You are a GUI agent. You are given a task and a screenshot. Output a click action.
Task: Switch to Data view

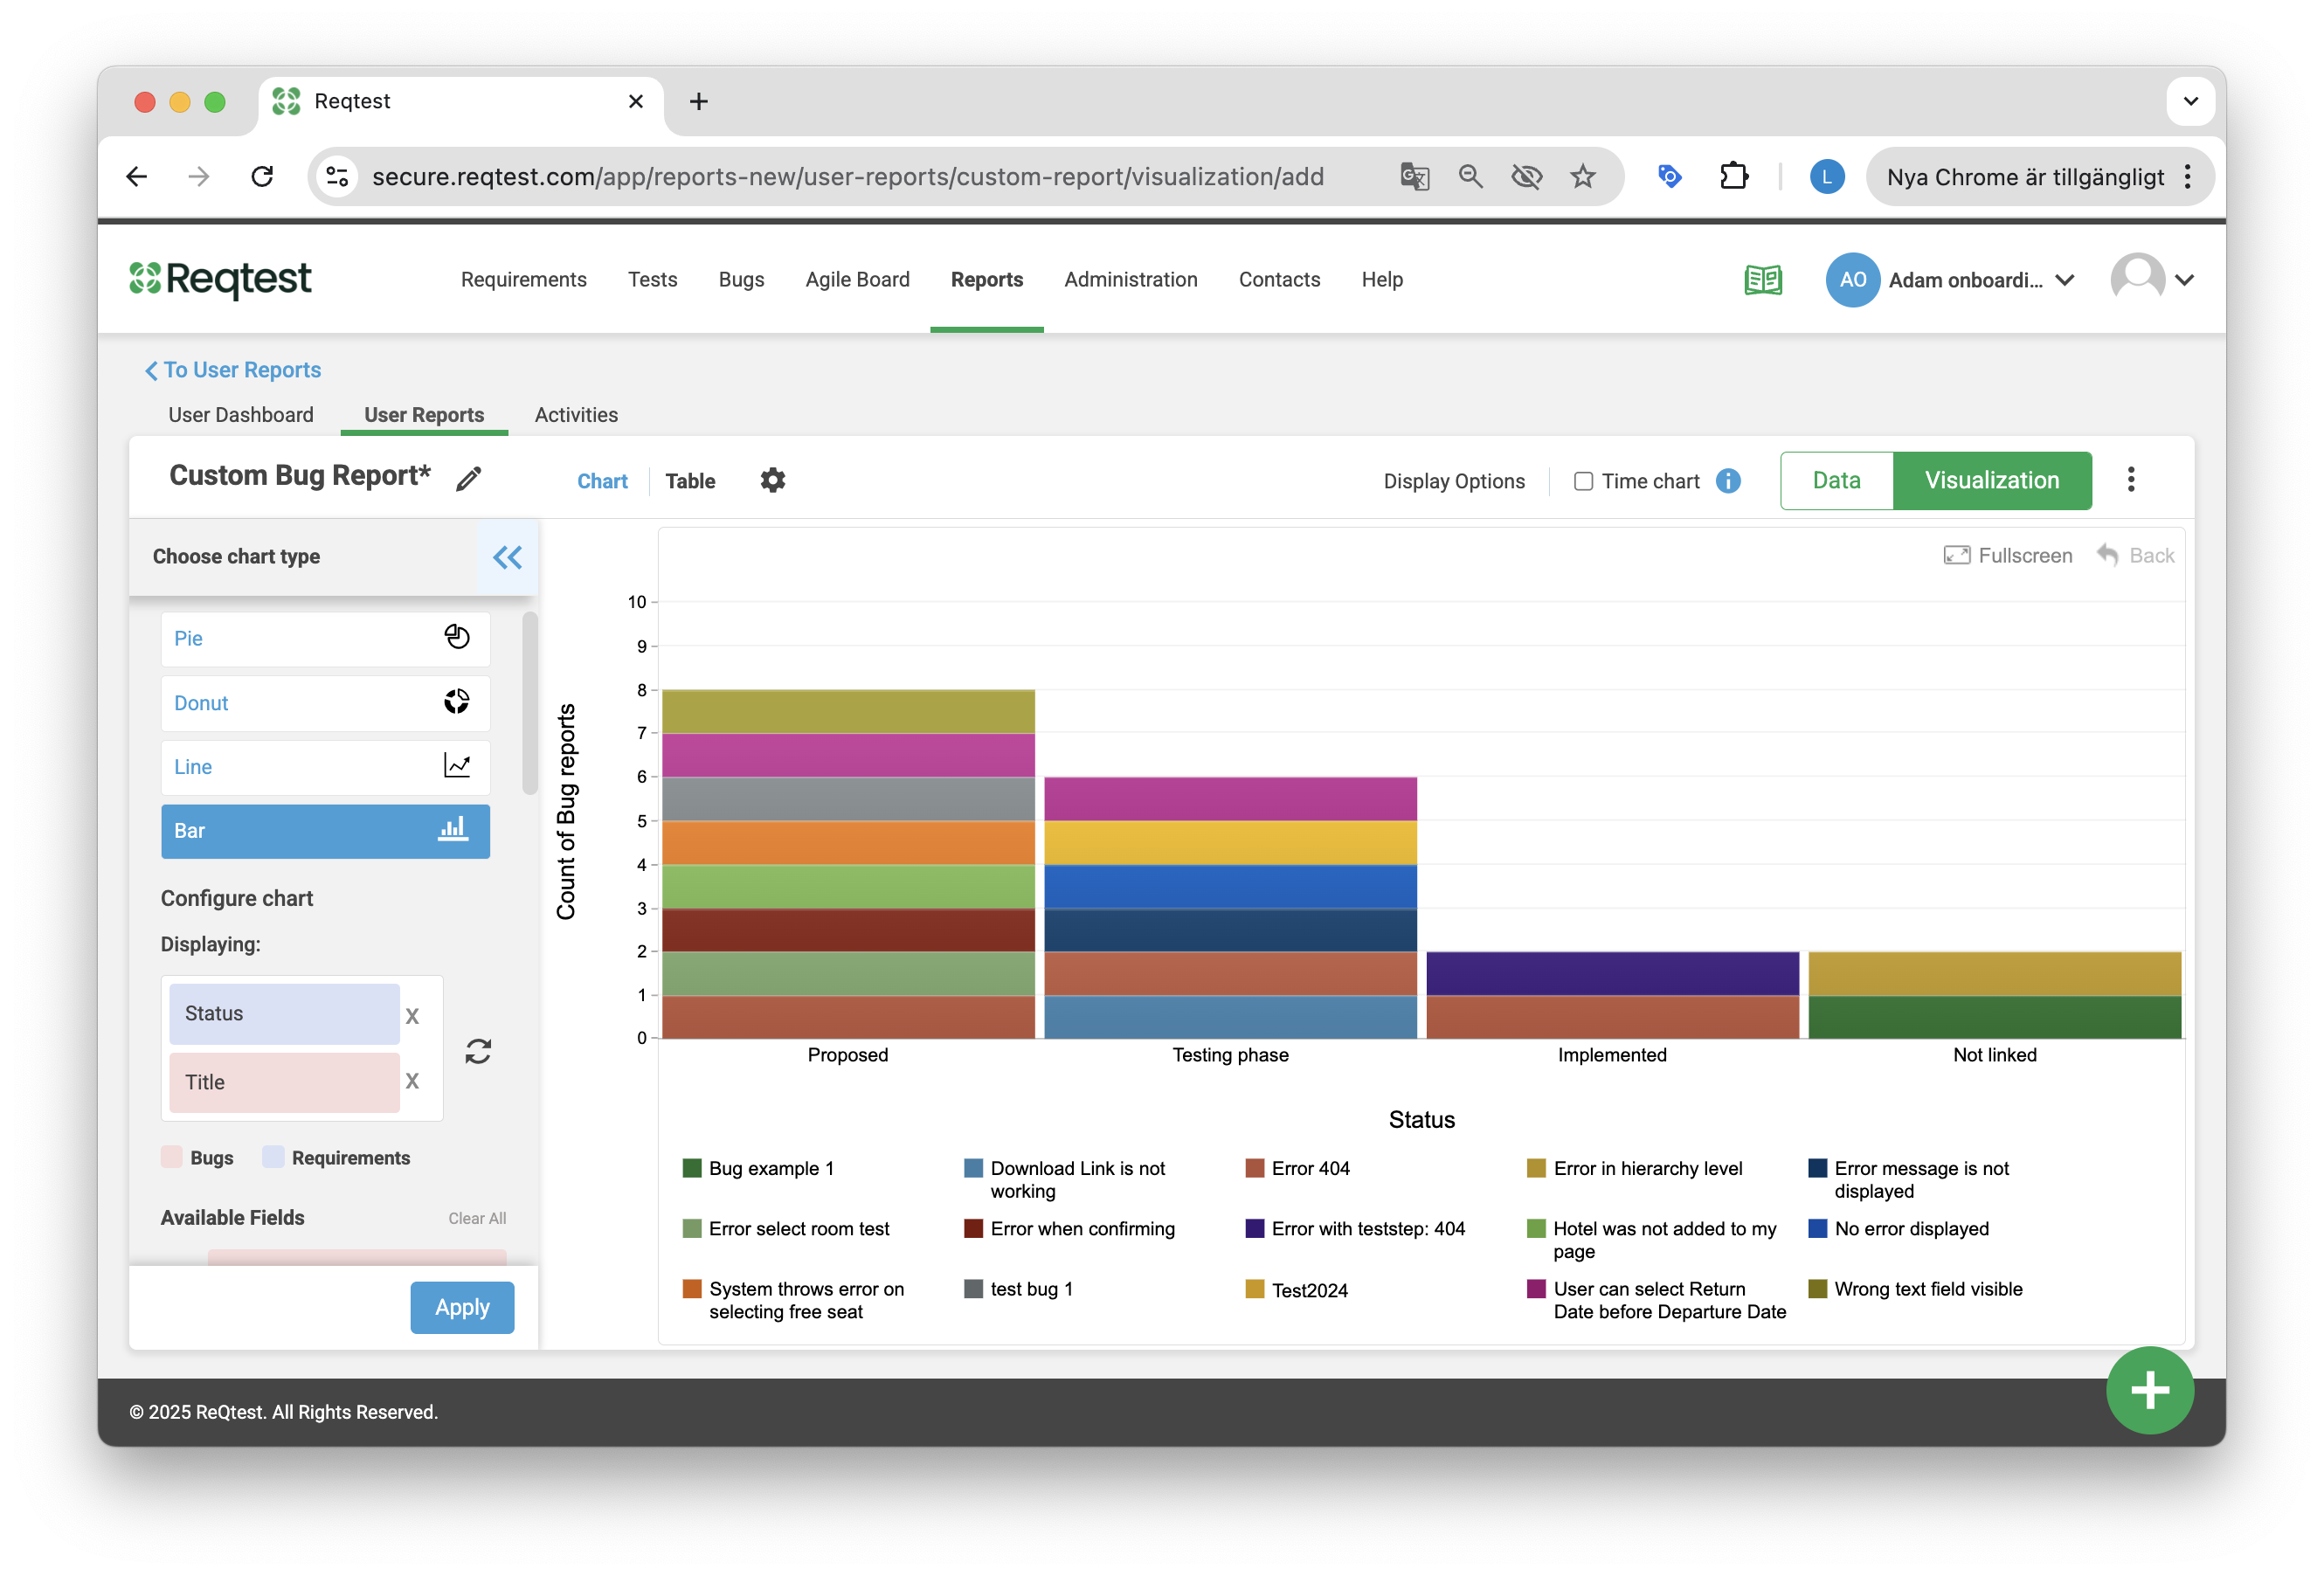(x=1836, y=480)
